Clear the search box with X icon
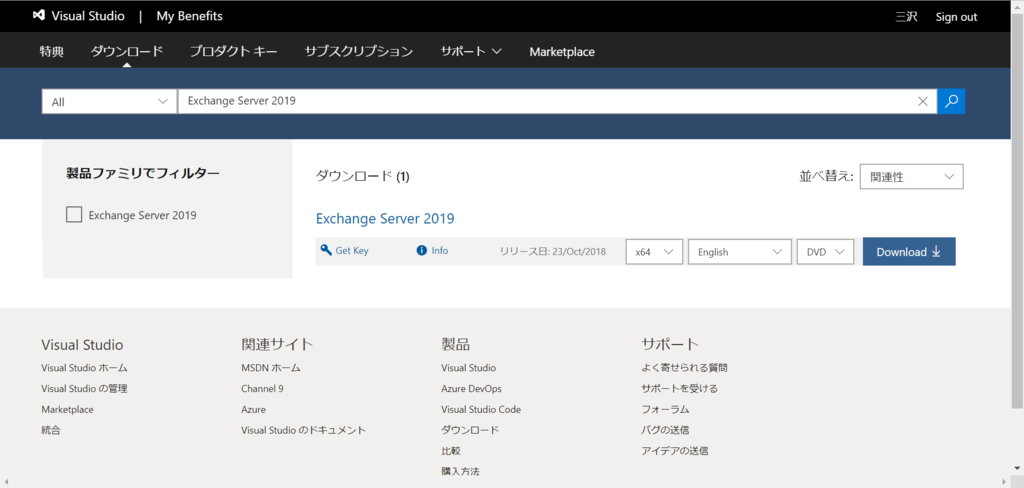 923,101
